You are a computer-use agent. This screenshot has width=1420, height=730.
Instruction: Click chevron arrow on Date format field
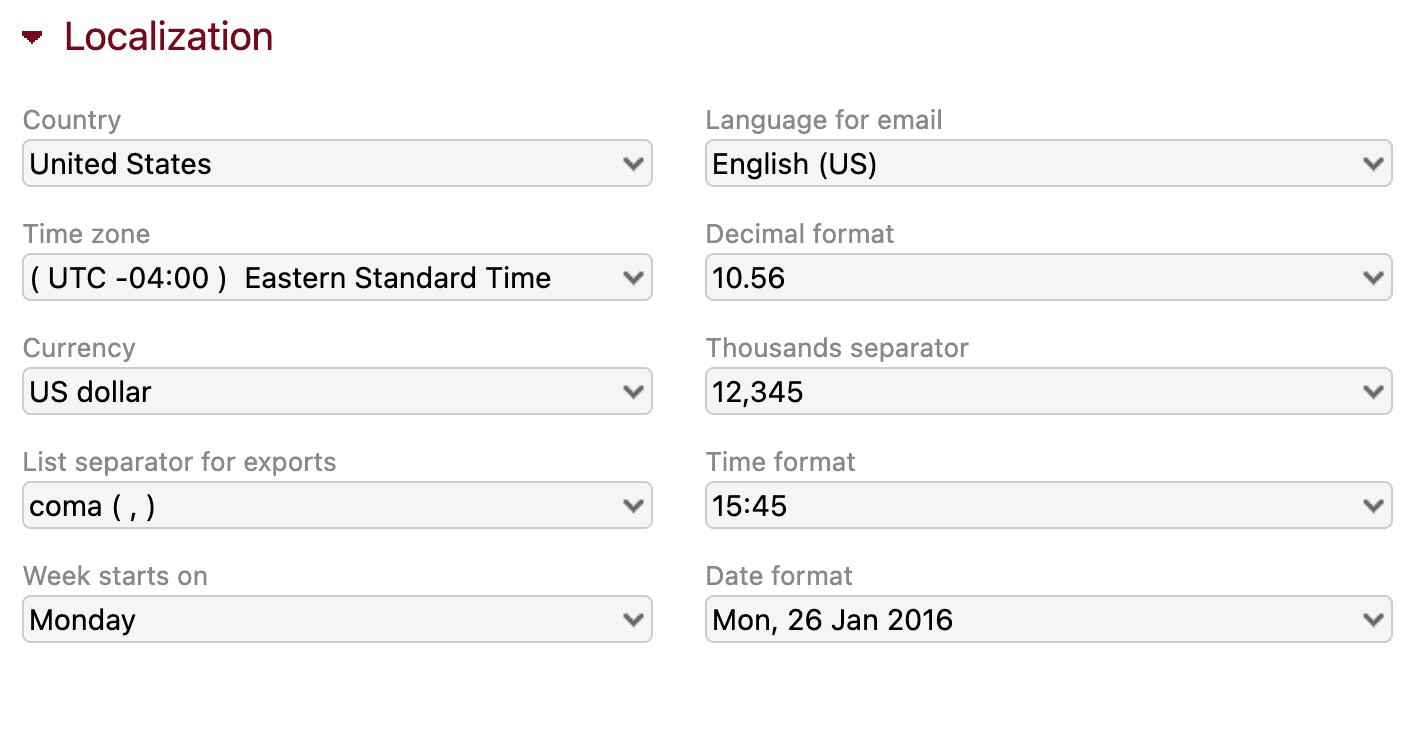1374,619
